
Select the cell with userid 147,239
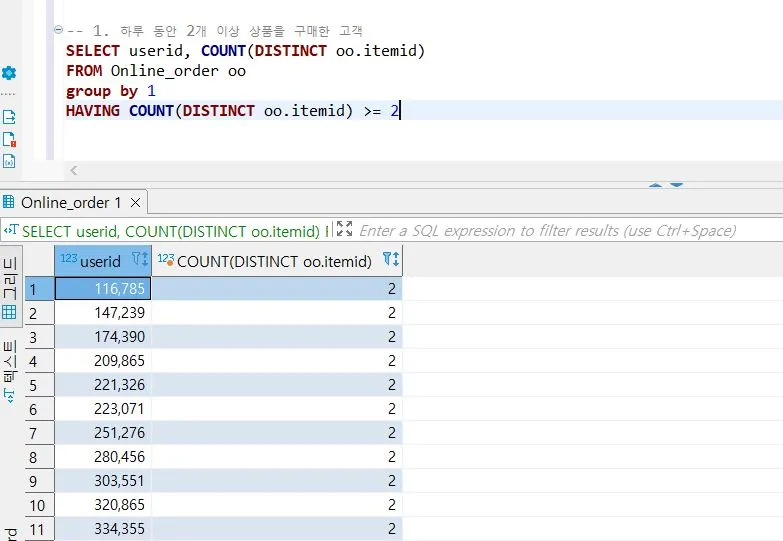click(103, 313)
